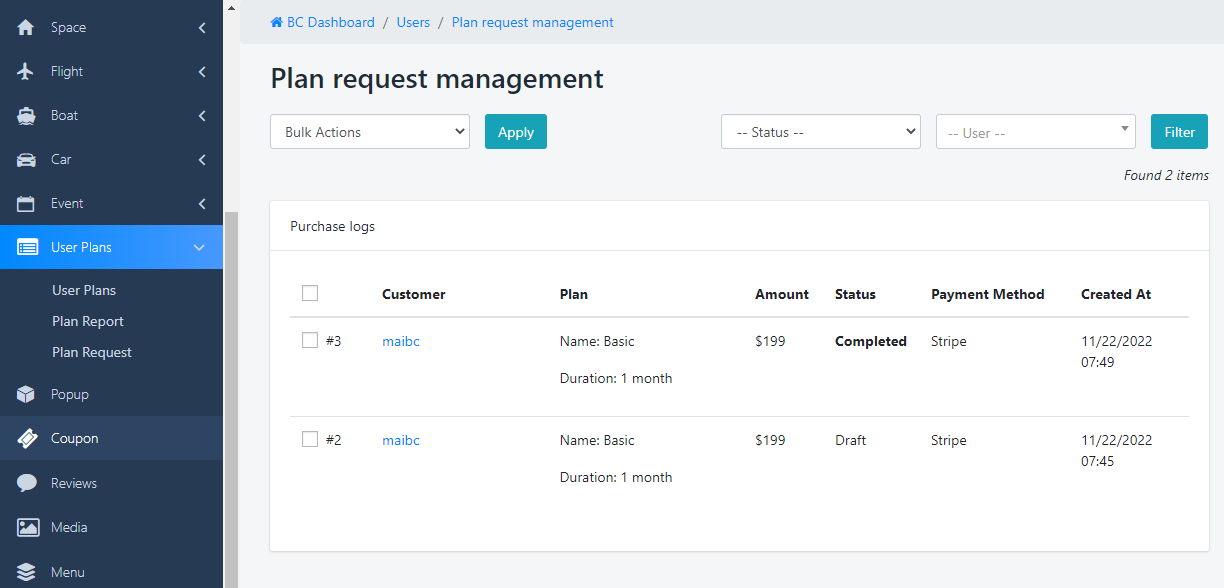Image resolution: width=1224 pixels, height=588 pixels.
Task: Click the Media image icon
Action: pos(27,528)
